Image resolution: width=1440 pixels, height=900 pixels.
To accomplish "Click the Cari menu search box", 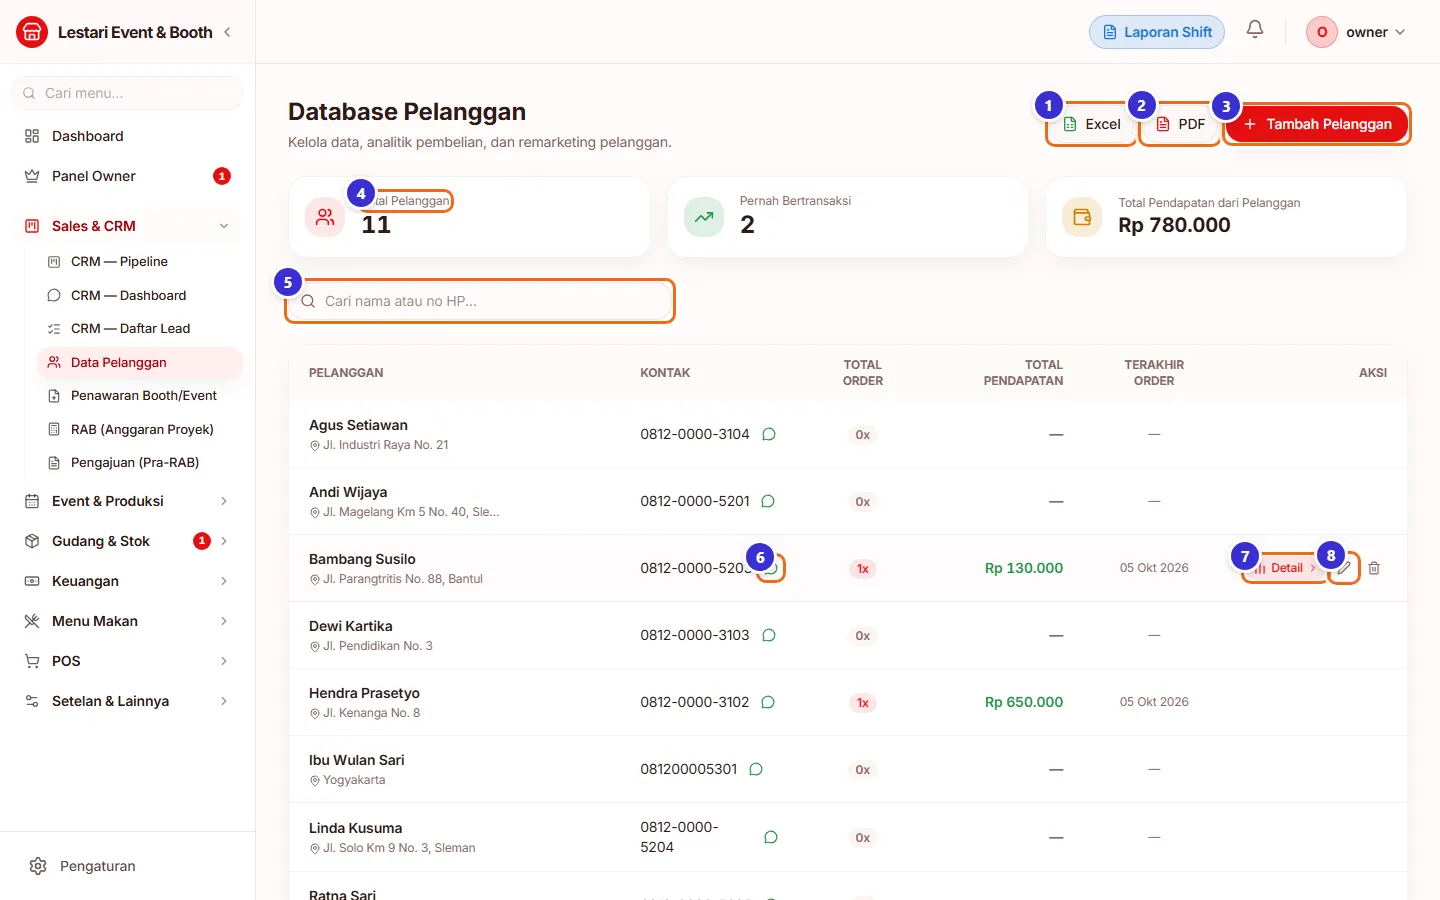I will tap(127, 93).
